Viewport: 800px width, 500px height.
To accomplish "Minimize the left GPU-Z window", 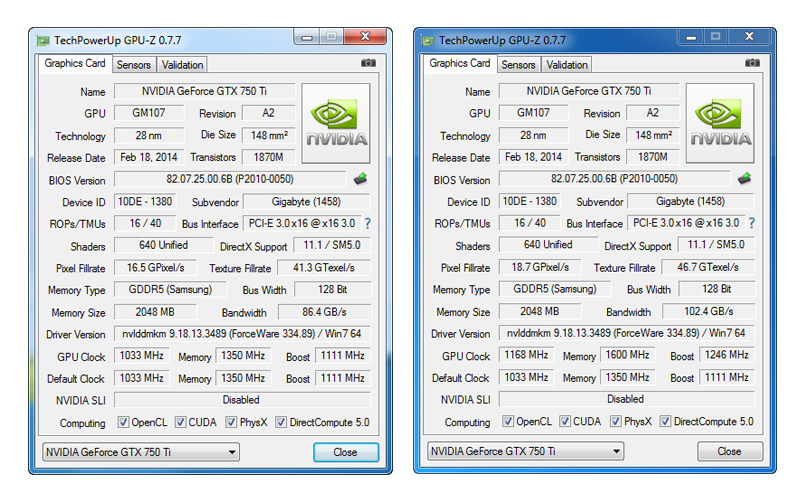I will (x=307, y=36).
